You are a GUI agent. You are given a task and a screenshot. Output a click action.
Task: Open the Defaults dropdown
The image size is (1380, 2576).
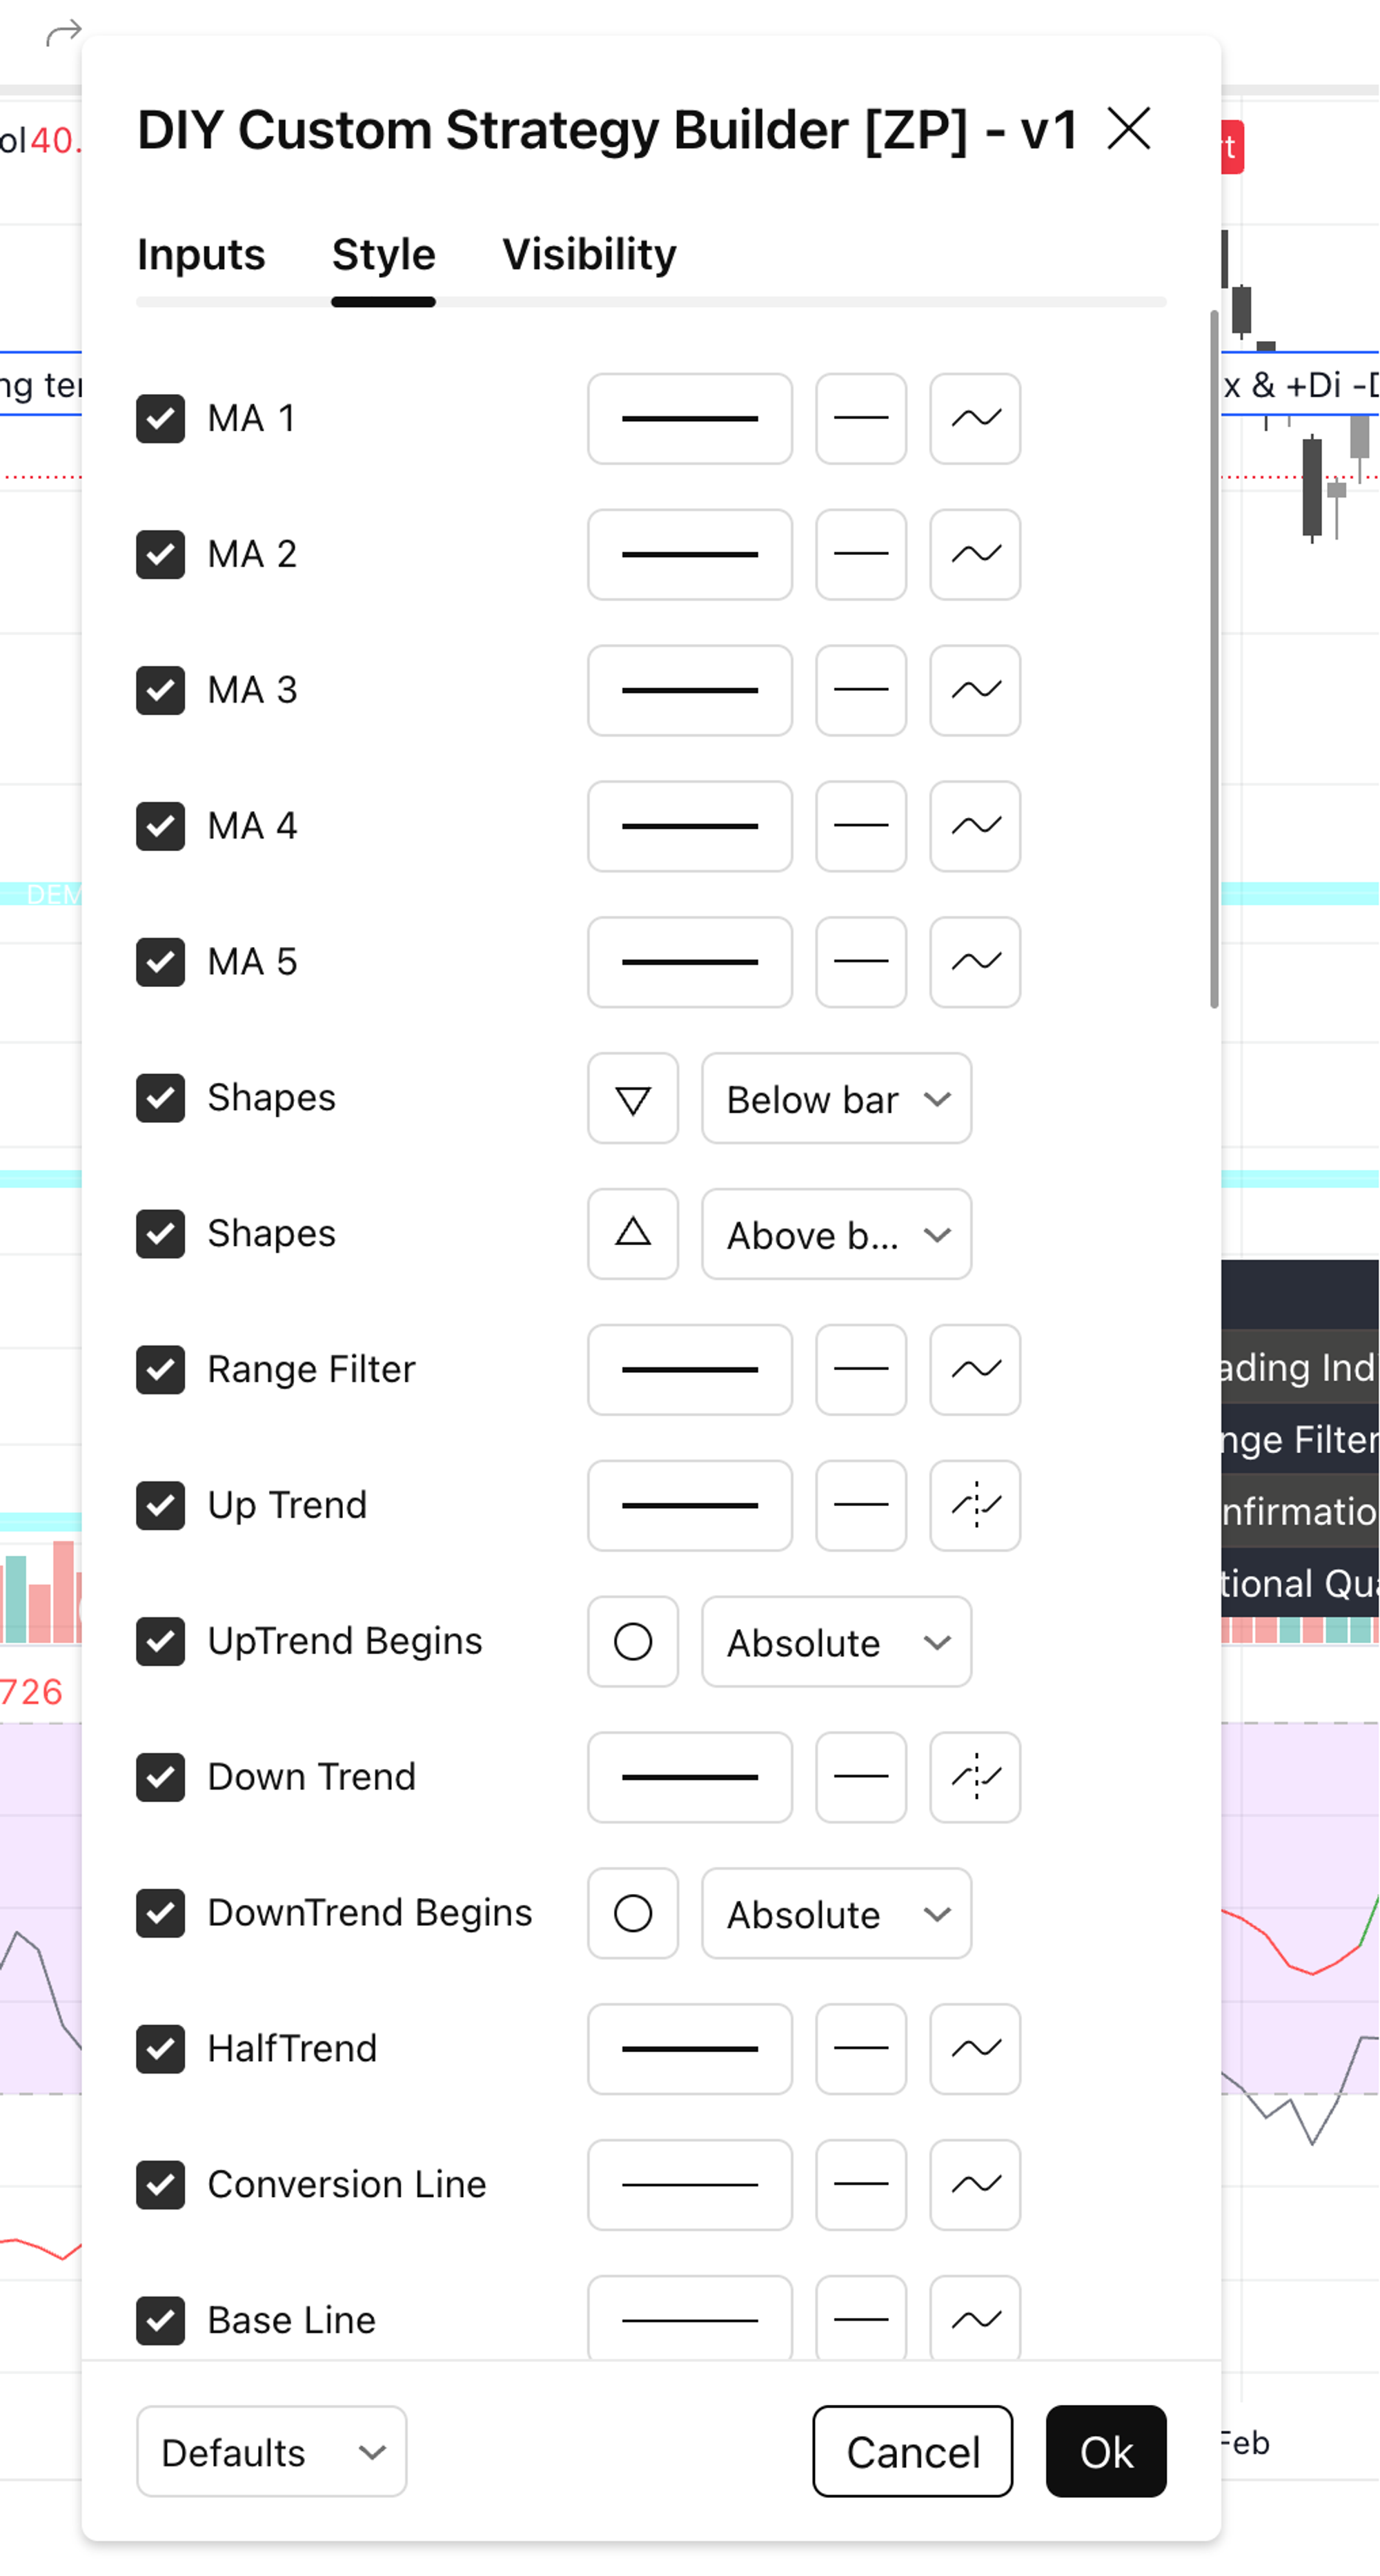click(271, 2451)
